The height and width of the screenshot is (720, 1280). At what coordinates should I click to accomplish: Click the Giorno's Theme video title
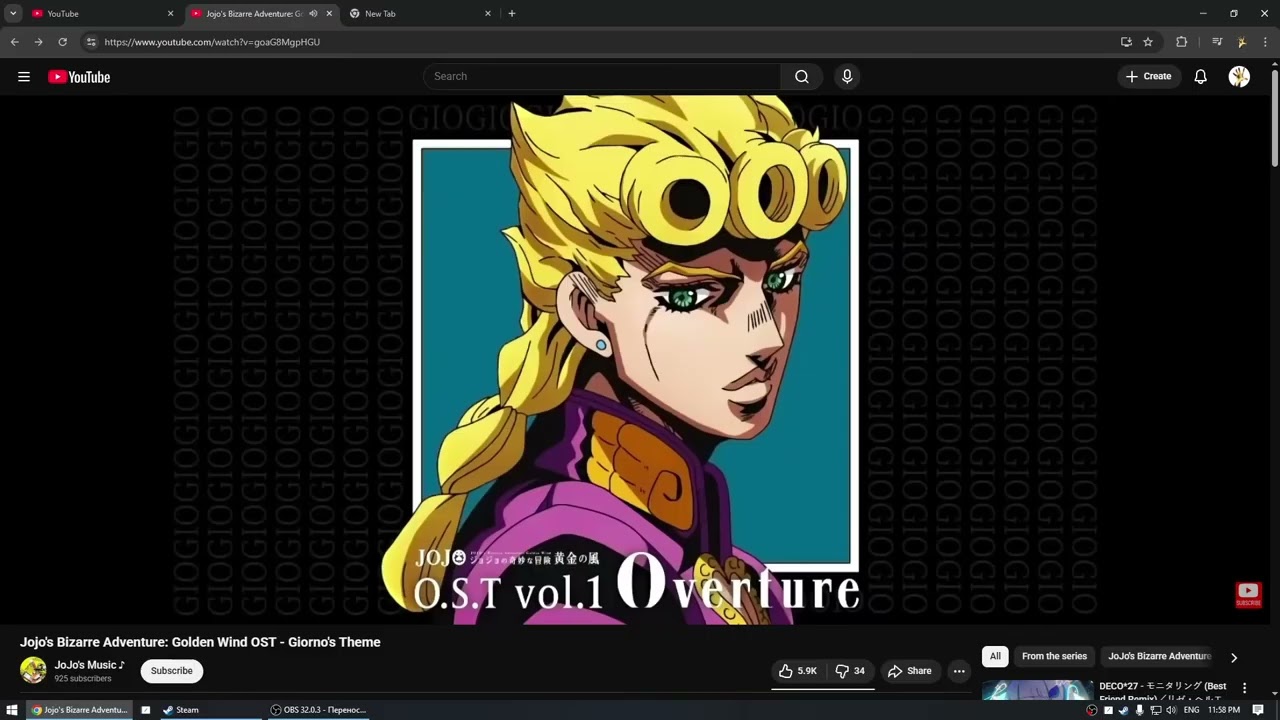point(200,642)
